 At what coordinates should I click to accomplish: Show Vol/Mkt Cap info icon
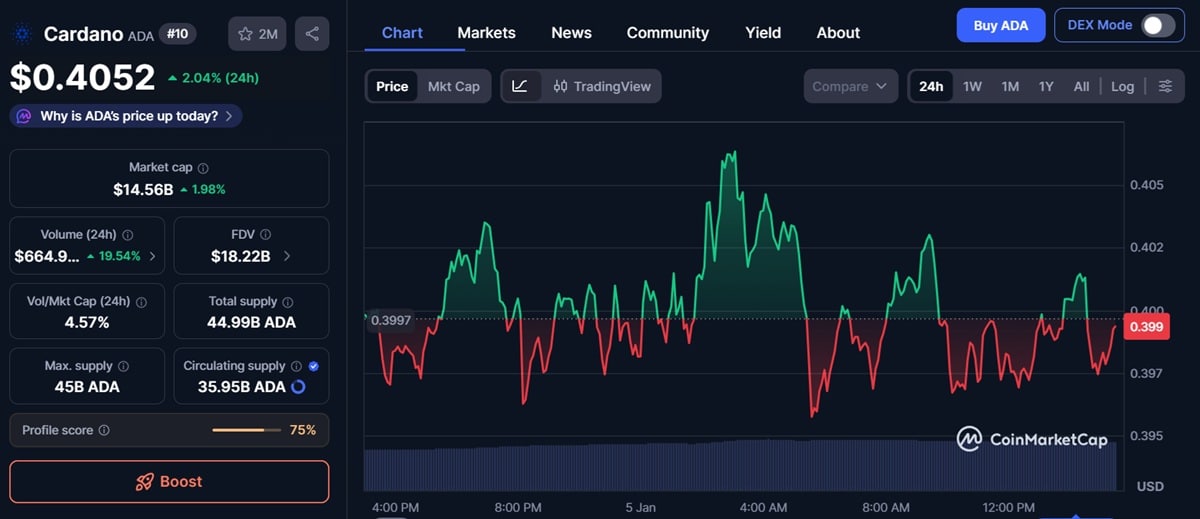tap(141, 301)
